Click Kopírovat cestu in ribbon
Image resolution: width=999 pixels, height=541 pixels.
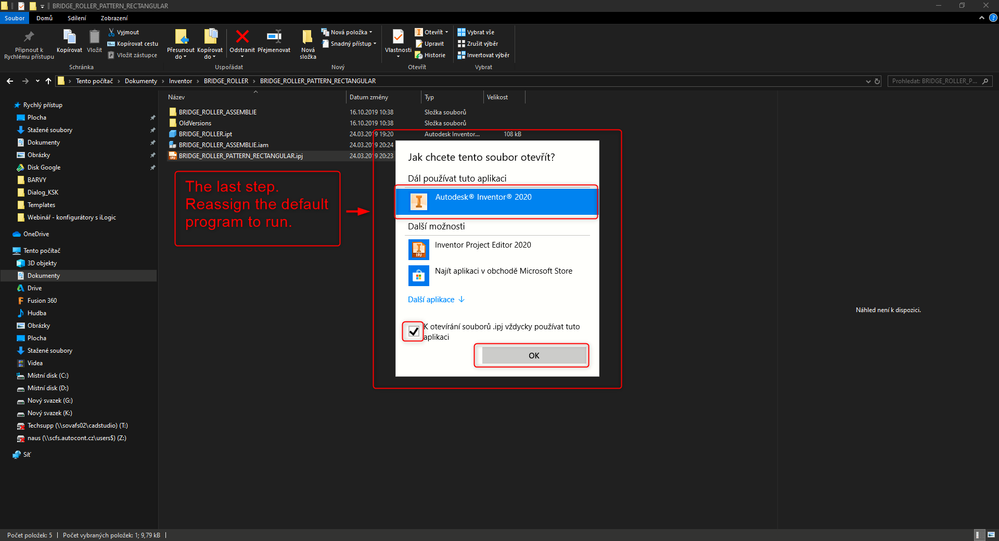click(133, 43)
